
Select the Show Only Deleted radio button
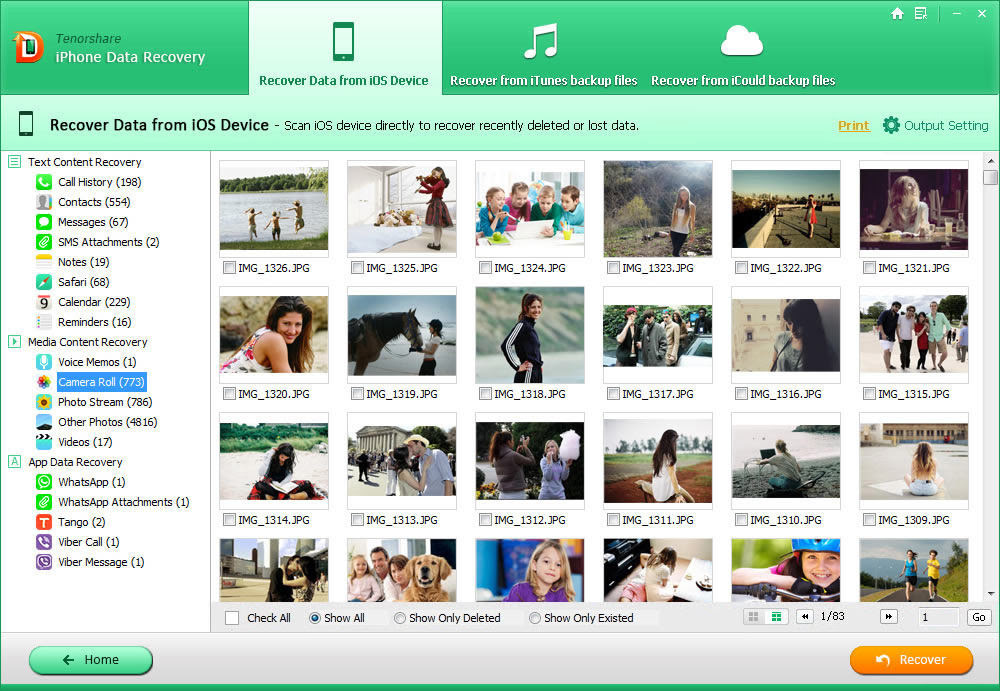400,618
